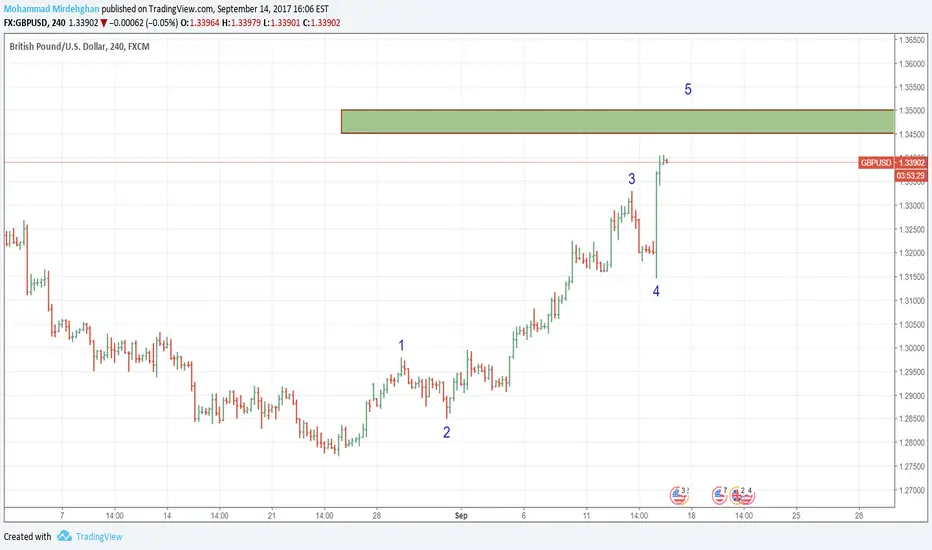
Task: Select Elliott wave label 2
Action: [x=446, y=432]
